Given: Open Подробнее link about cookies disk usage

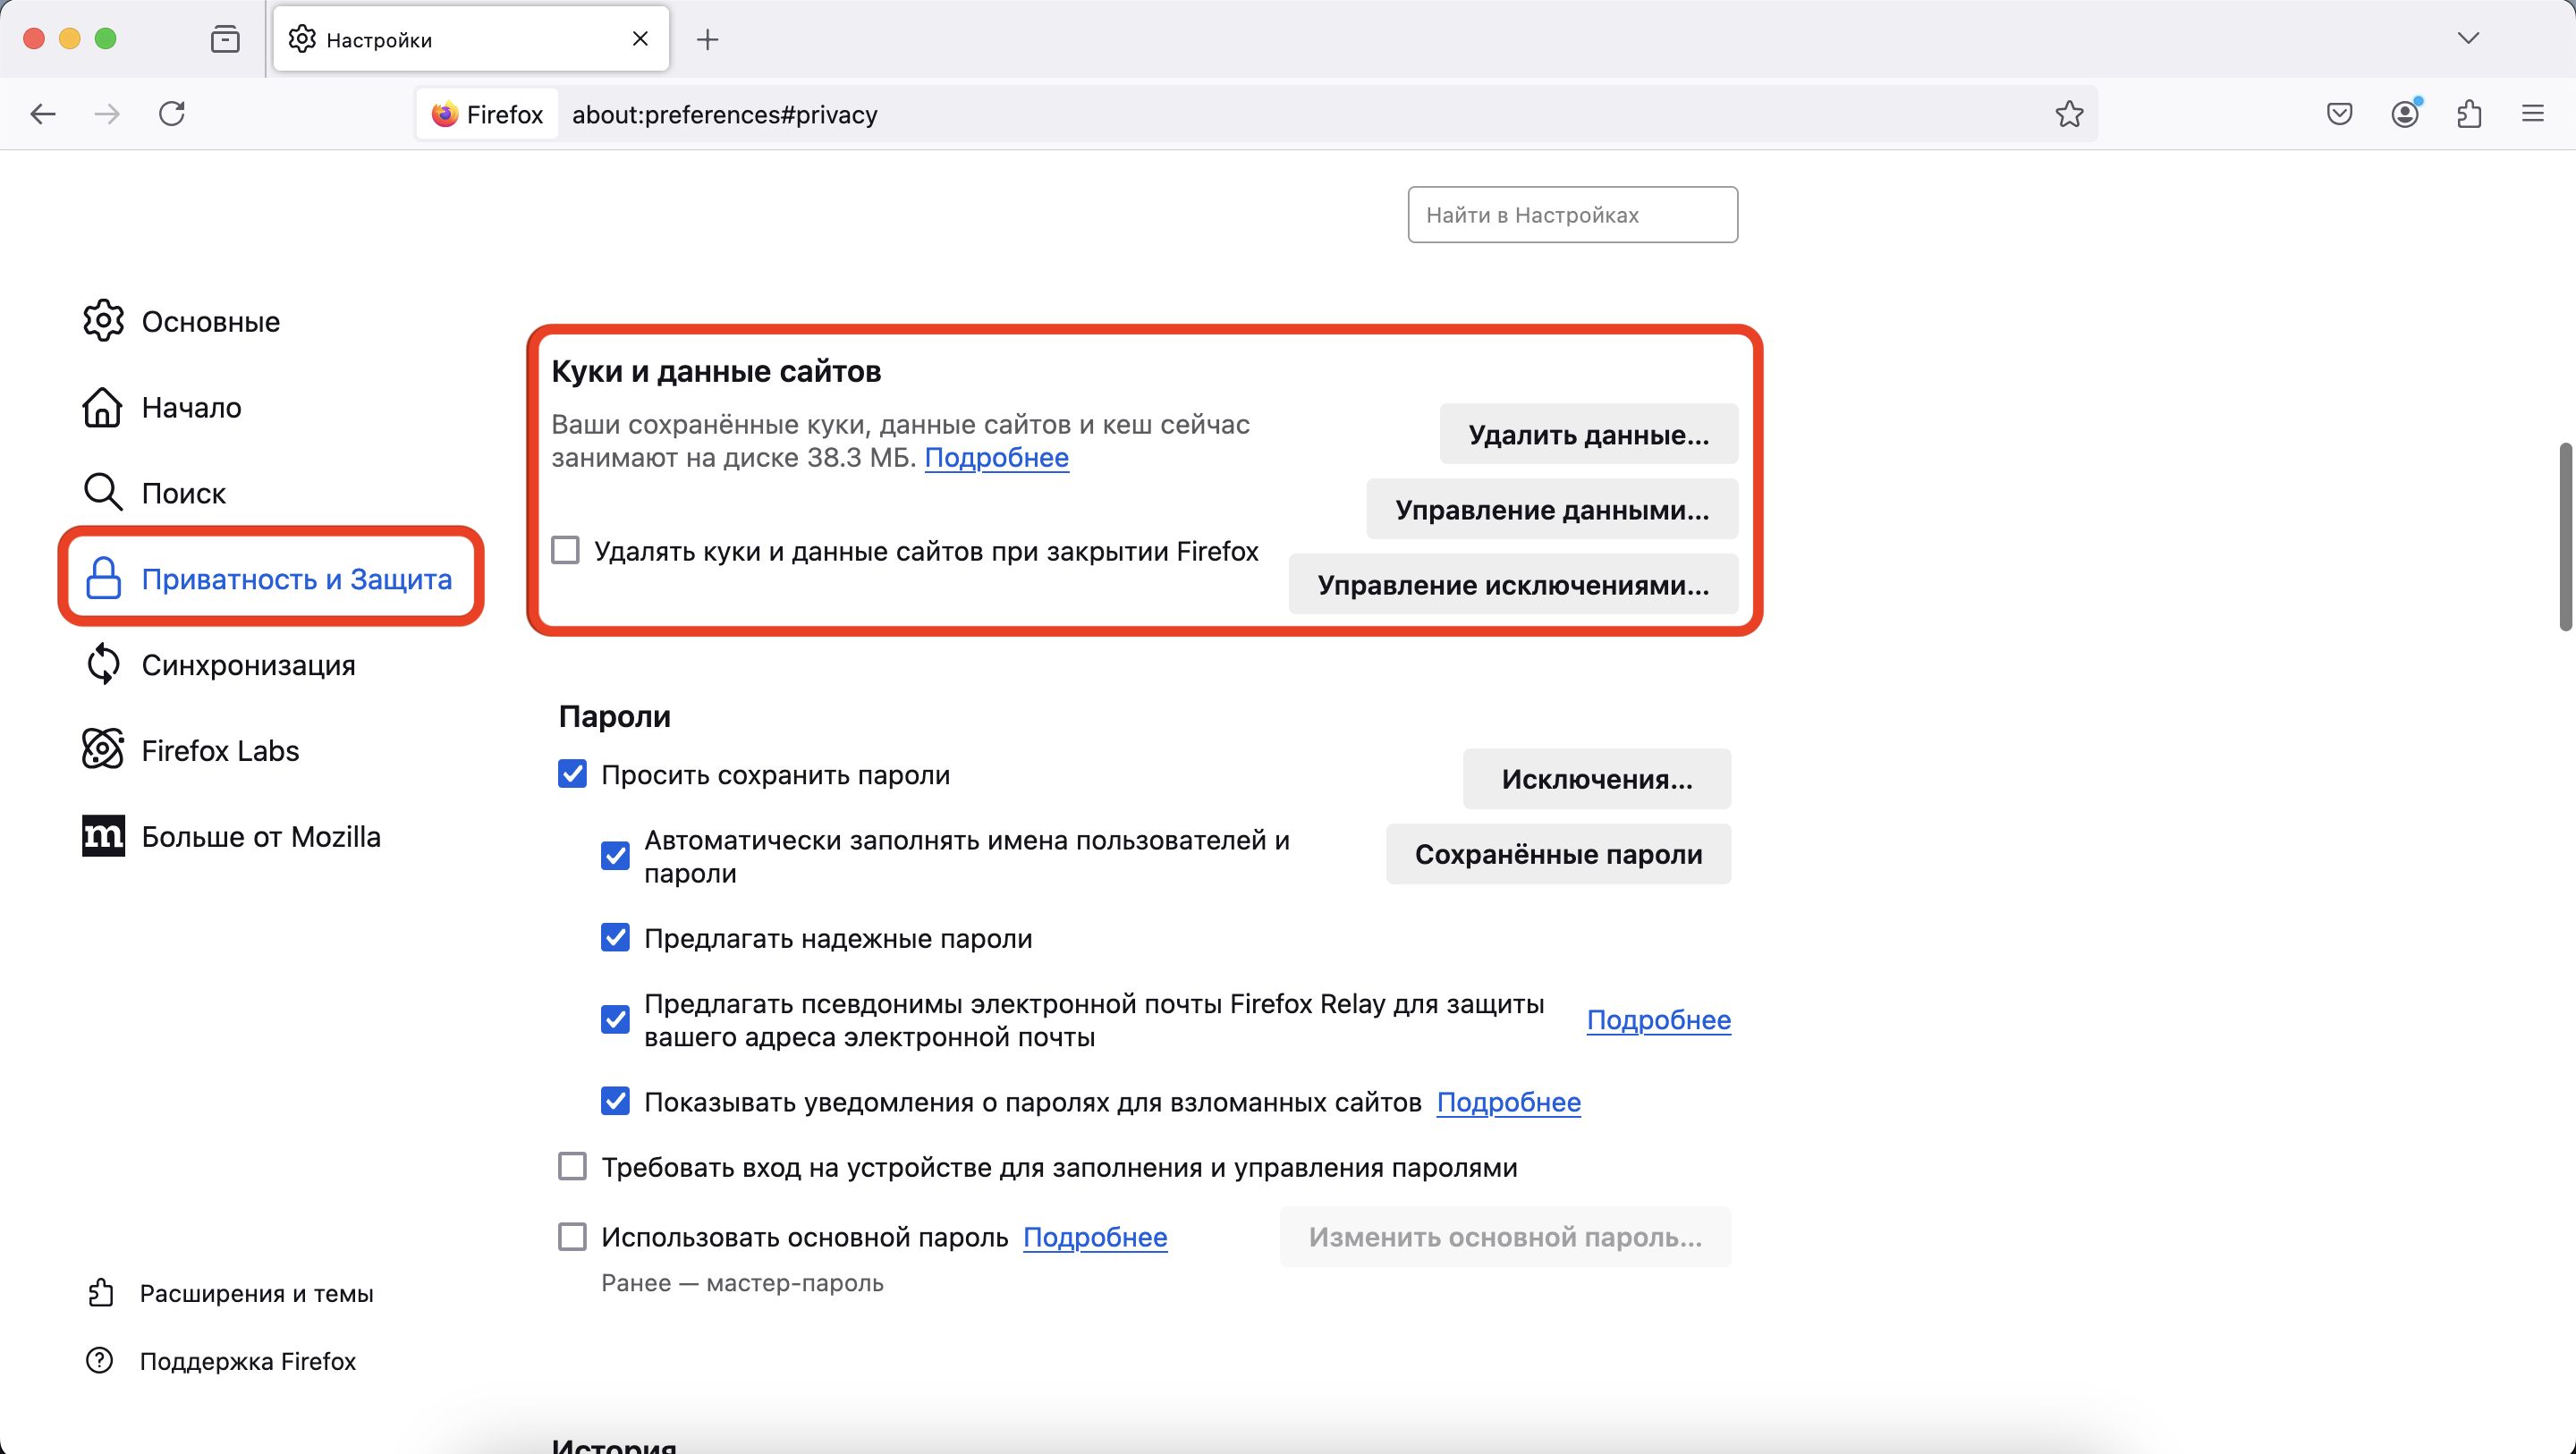Looking at the screenshot, I should click(x=997, y=458).
